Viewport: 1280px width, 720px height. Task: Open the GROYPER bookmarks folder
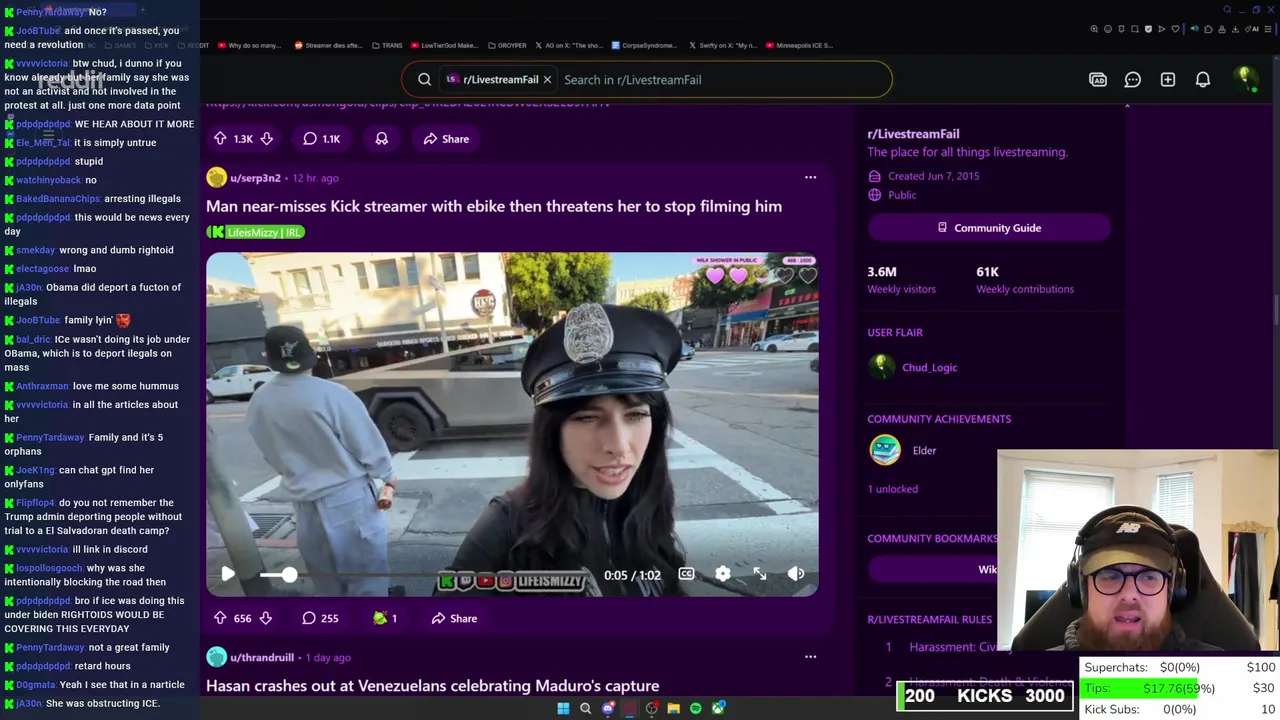[x=507, y=45]
